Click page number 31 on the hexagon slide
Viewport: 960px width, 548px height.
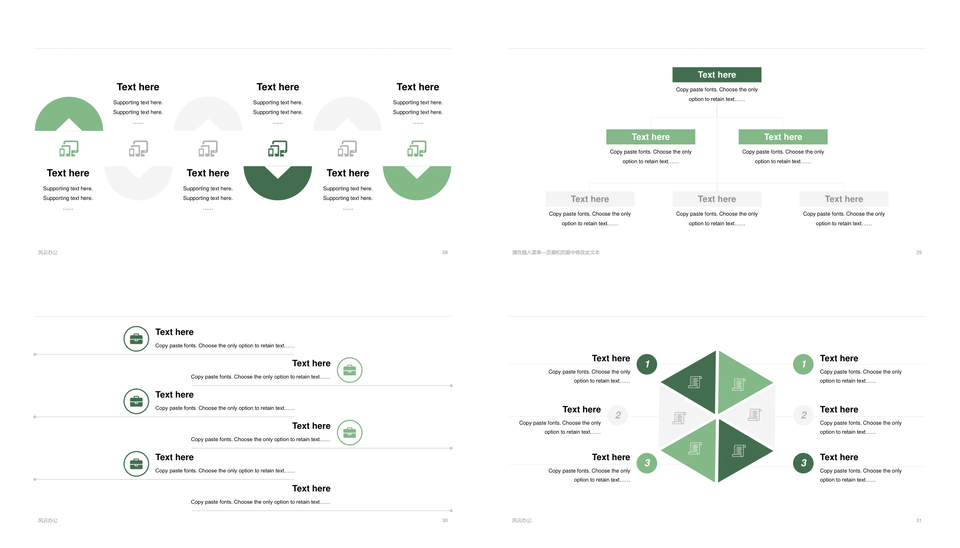[919, 520]
